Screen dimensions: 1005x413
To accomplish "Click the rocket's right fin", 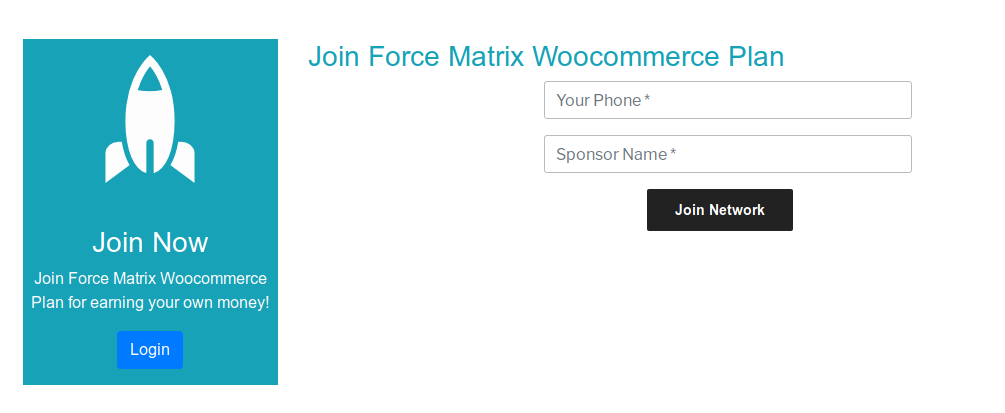I will (x=184, y=164).
